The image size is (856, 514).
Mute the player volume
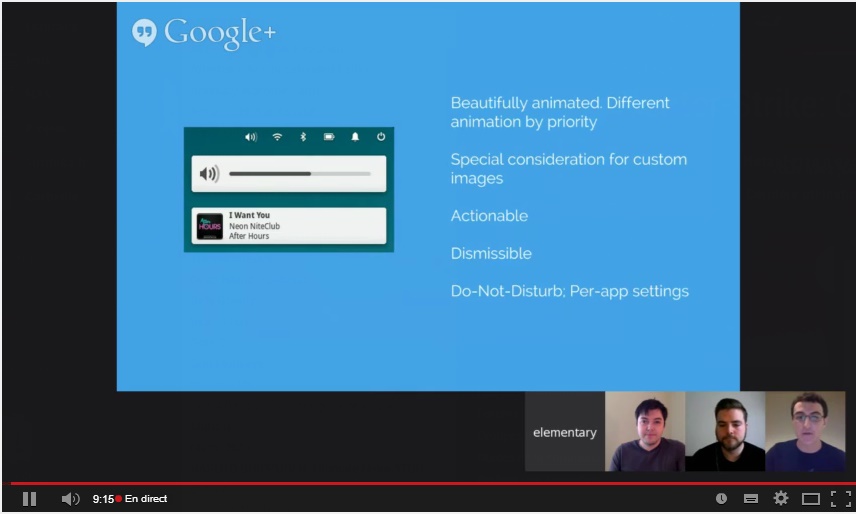[70, 499]
